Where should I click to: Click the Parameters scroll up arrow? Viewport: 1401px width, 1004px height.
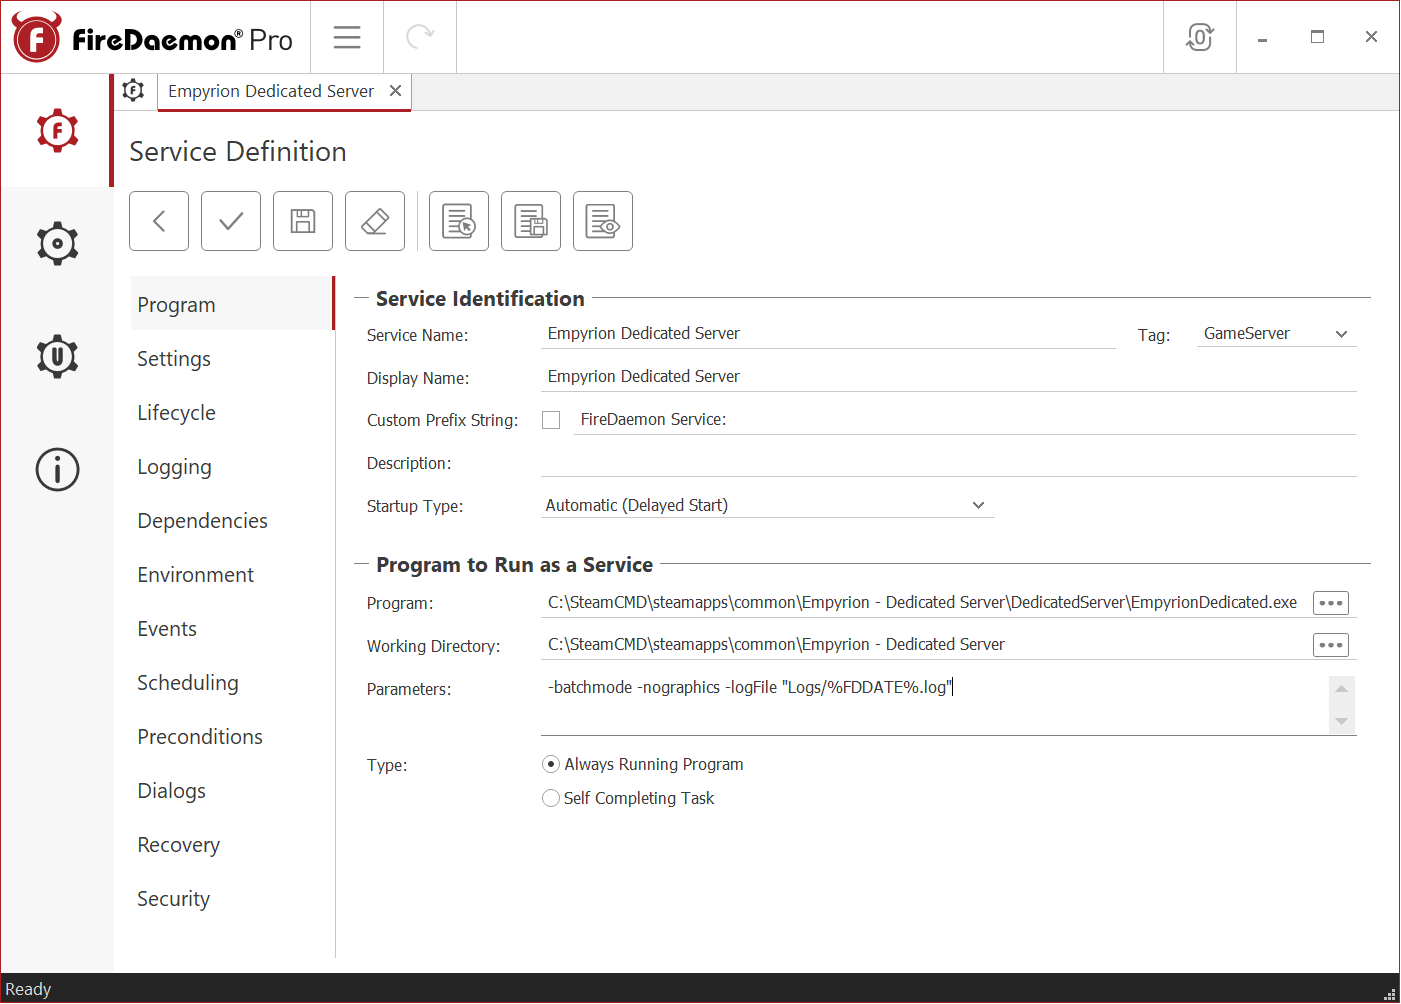point(1342,688)
